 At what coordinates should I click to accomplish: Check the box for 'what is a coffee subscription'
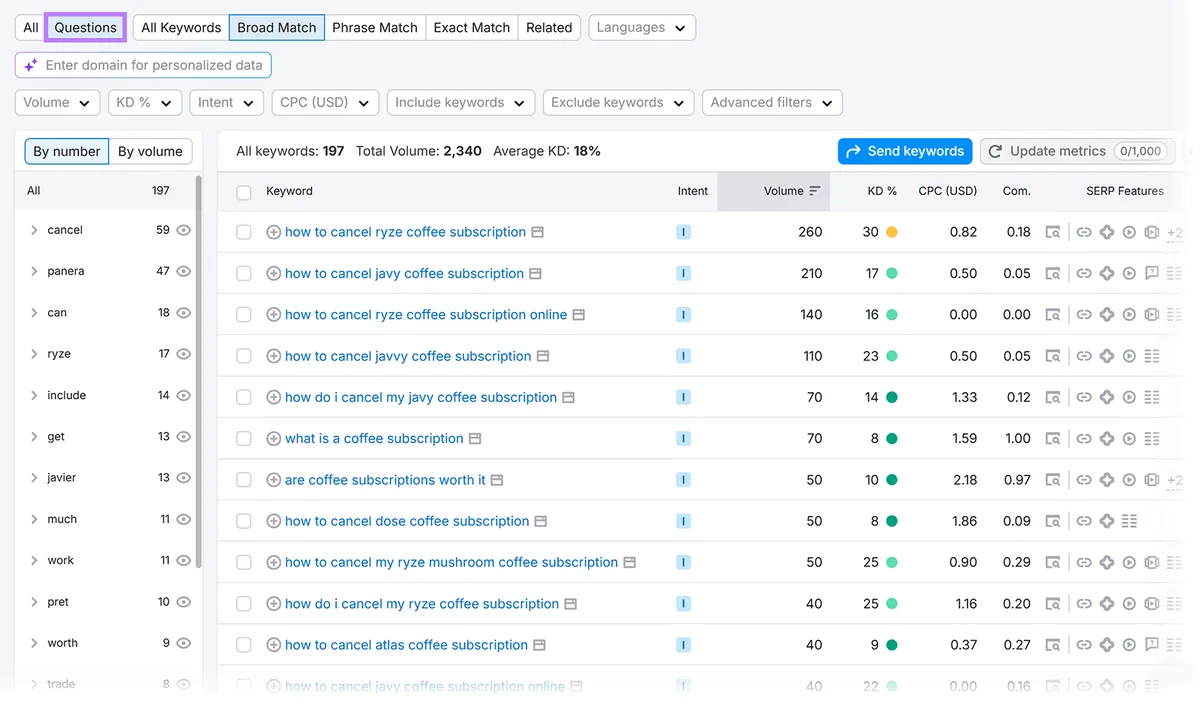pyautogui.click(x=244, y=439)
